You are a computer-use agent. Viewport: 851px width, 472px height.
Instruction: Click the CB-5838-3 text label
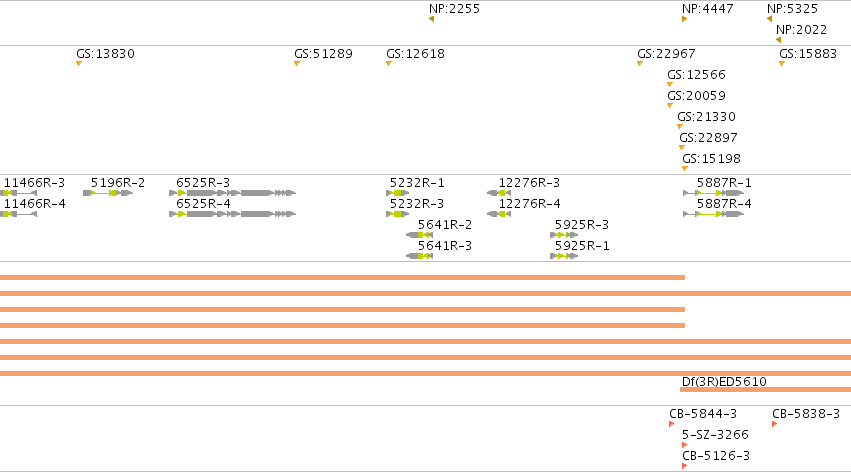click(806, 414)
